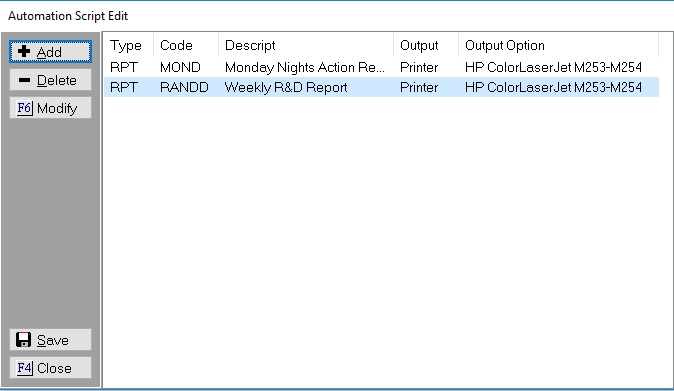The width and height of the screenshot is (674, 391).
Task: Click the Monday Nights Action description cell
Action: point(305,67)
